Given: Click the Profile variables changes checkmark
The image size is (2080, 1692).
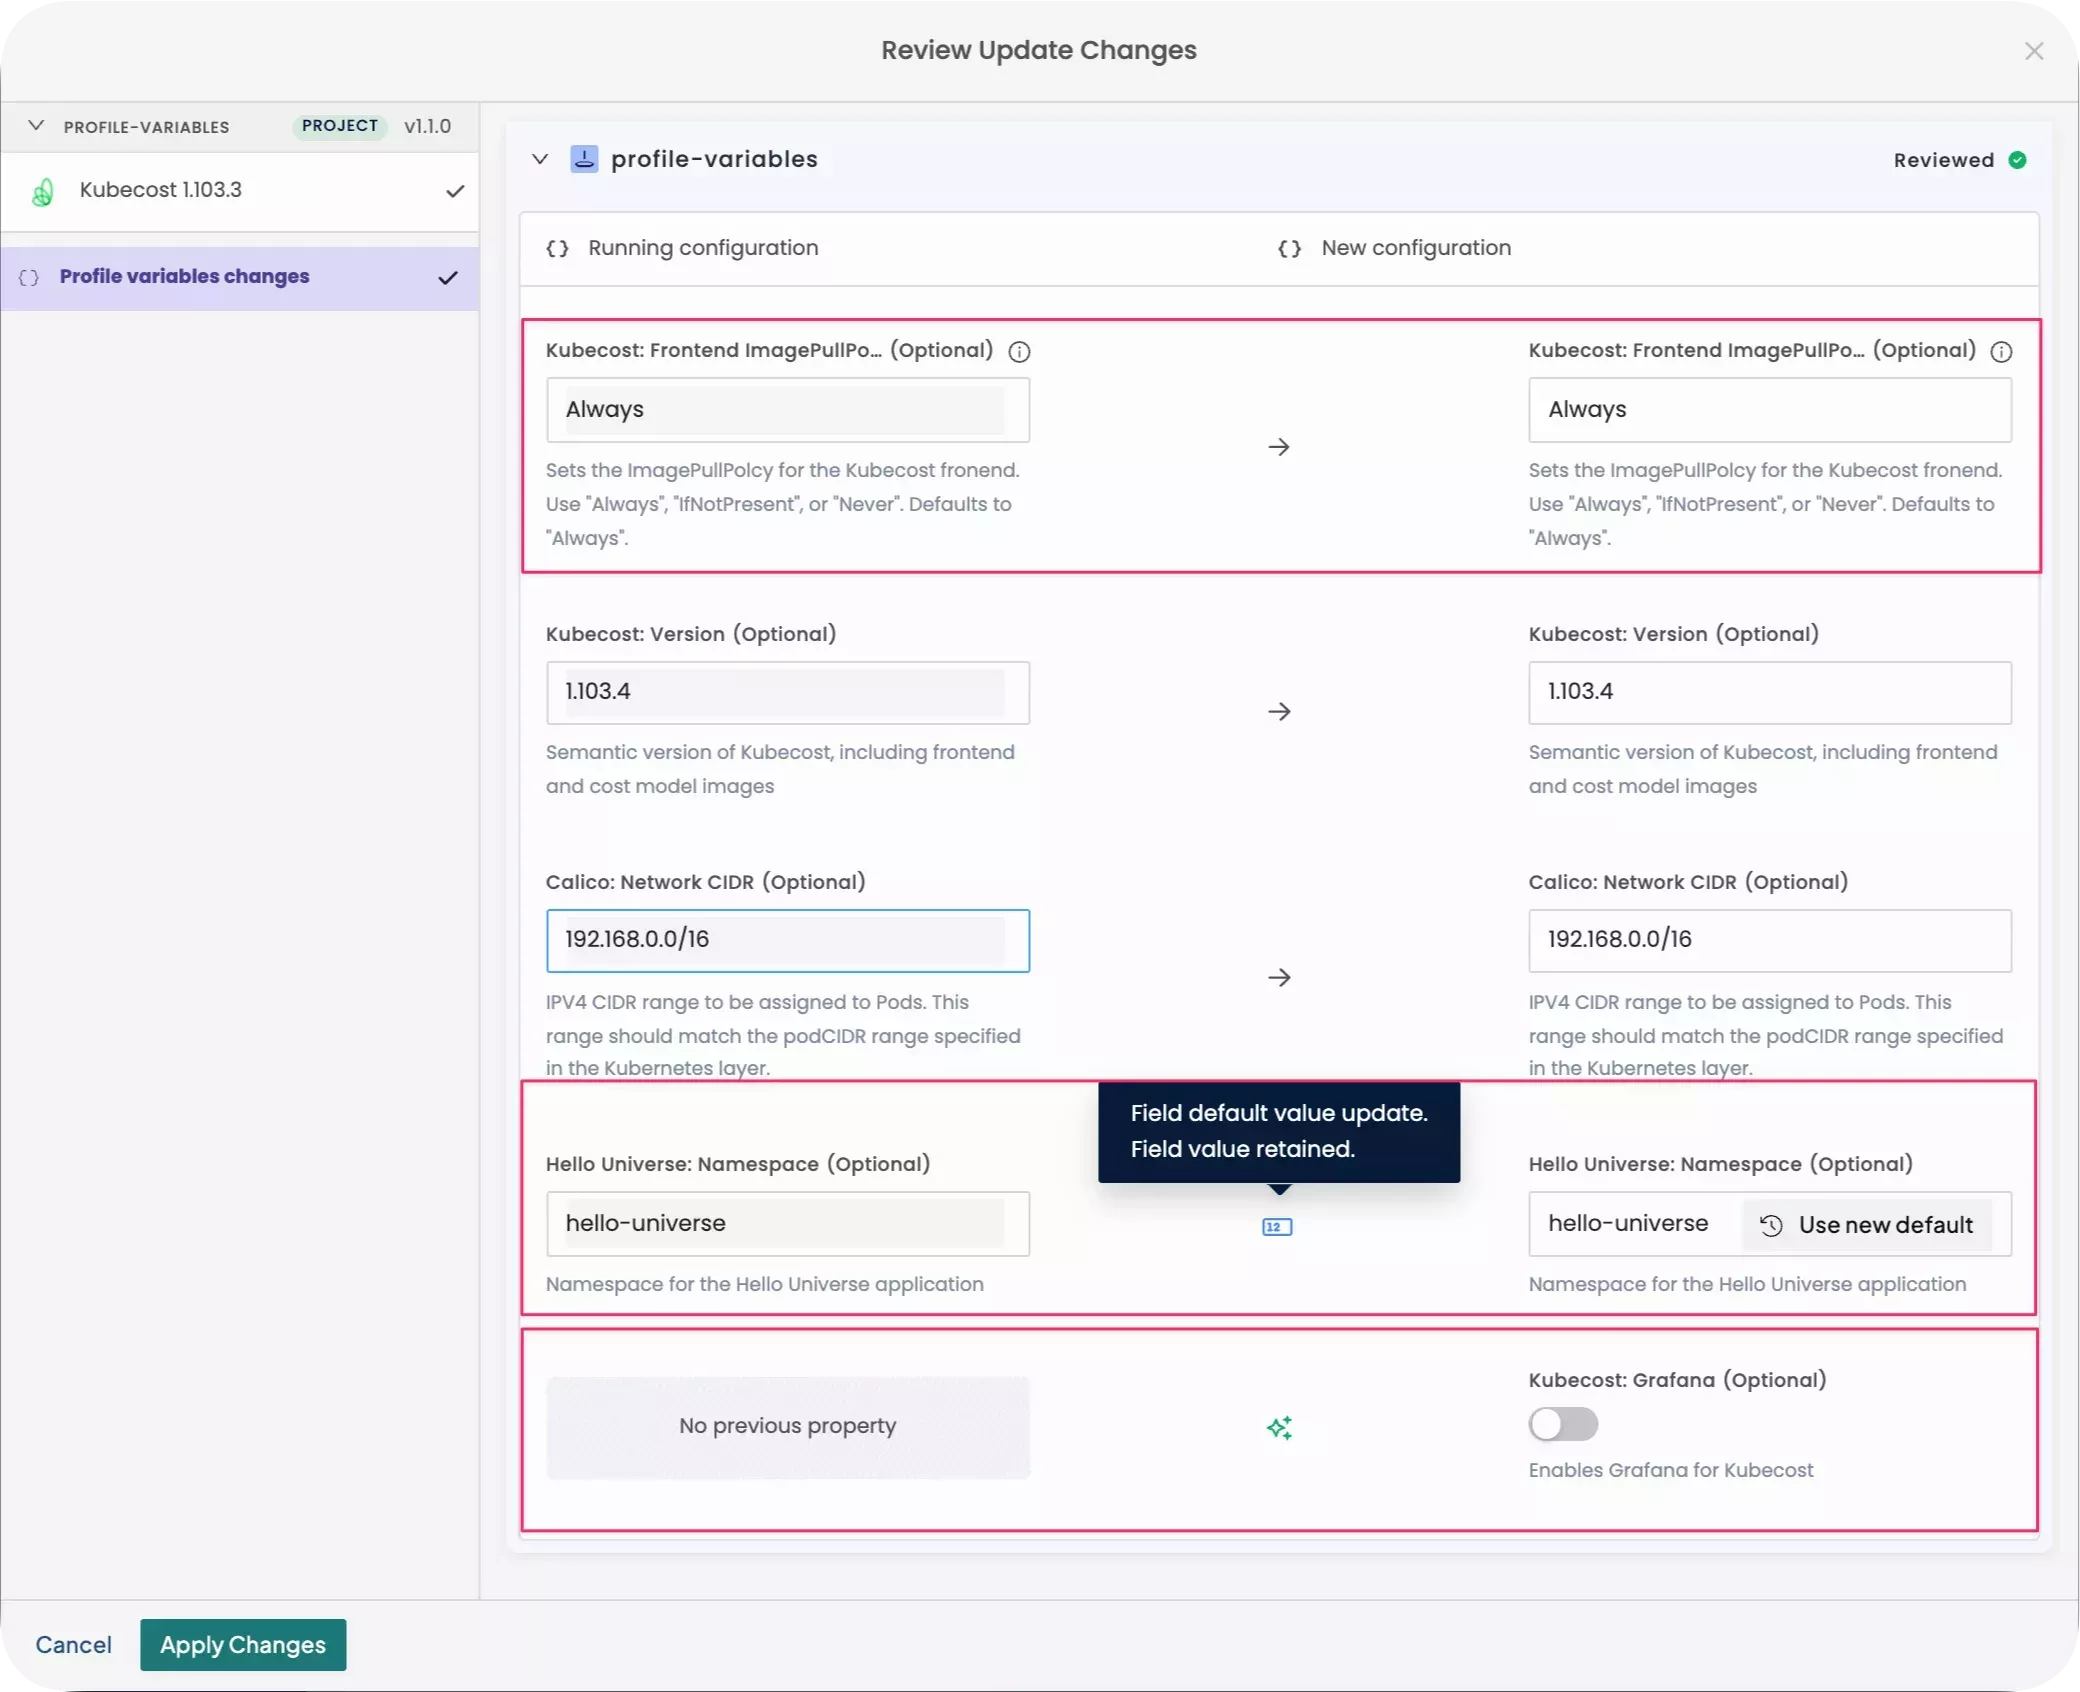Looking at the screenshot, I should point(448,277).
